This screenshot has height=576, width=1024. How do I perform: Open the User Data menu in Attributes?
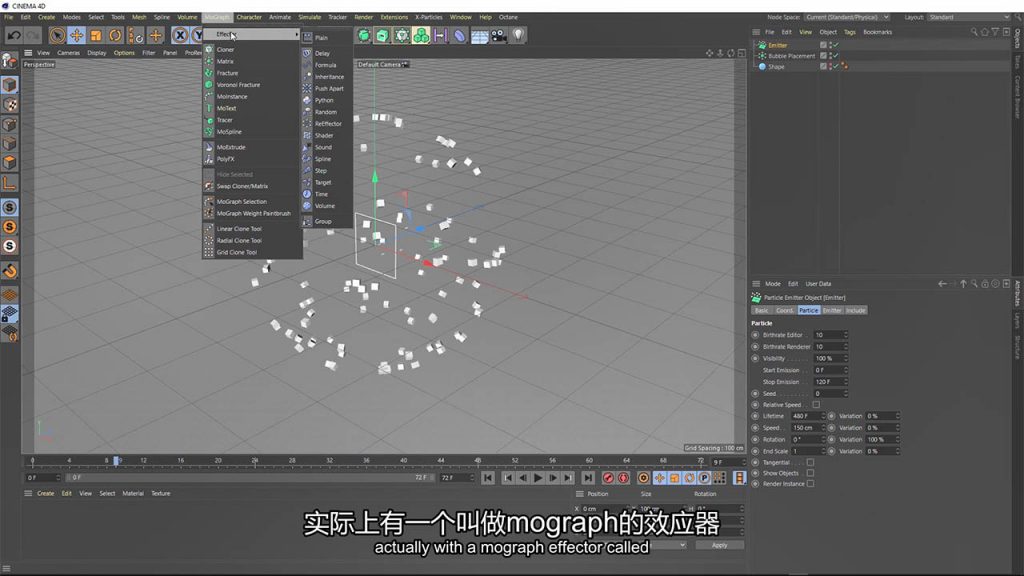click(x=818, y=284)
